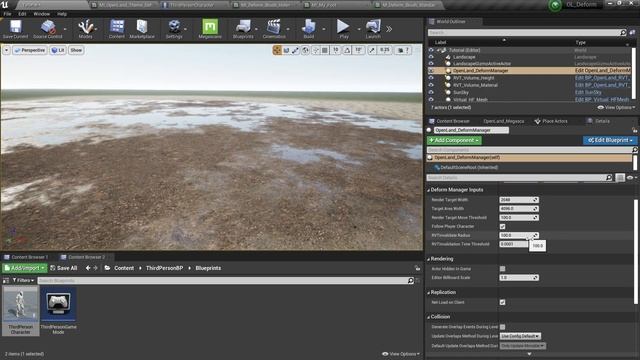Open camera speed setting in viewport
The height and width of the screenshot is (360, 640).
(403, 50)
